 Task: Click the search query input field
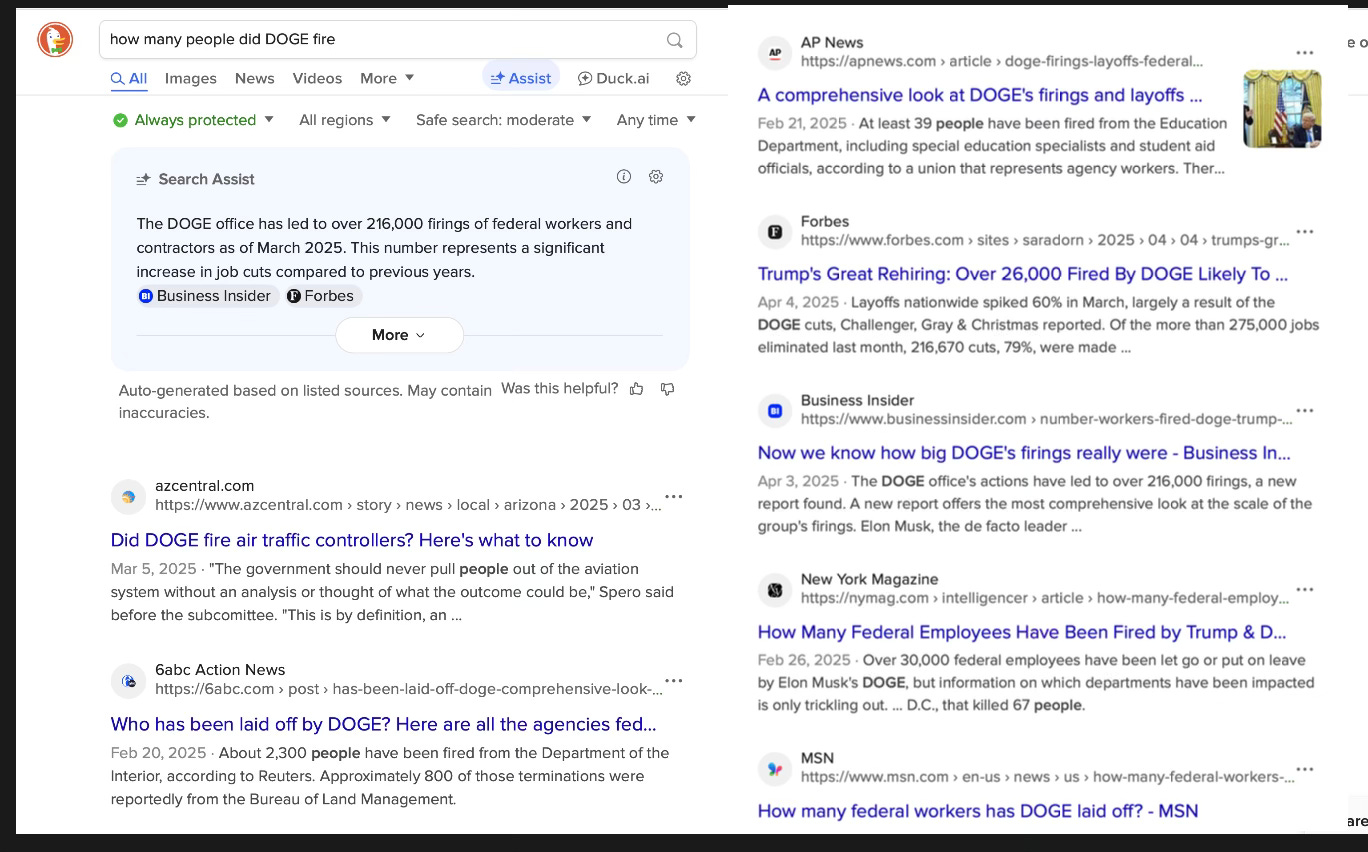[x=380, y=40]
